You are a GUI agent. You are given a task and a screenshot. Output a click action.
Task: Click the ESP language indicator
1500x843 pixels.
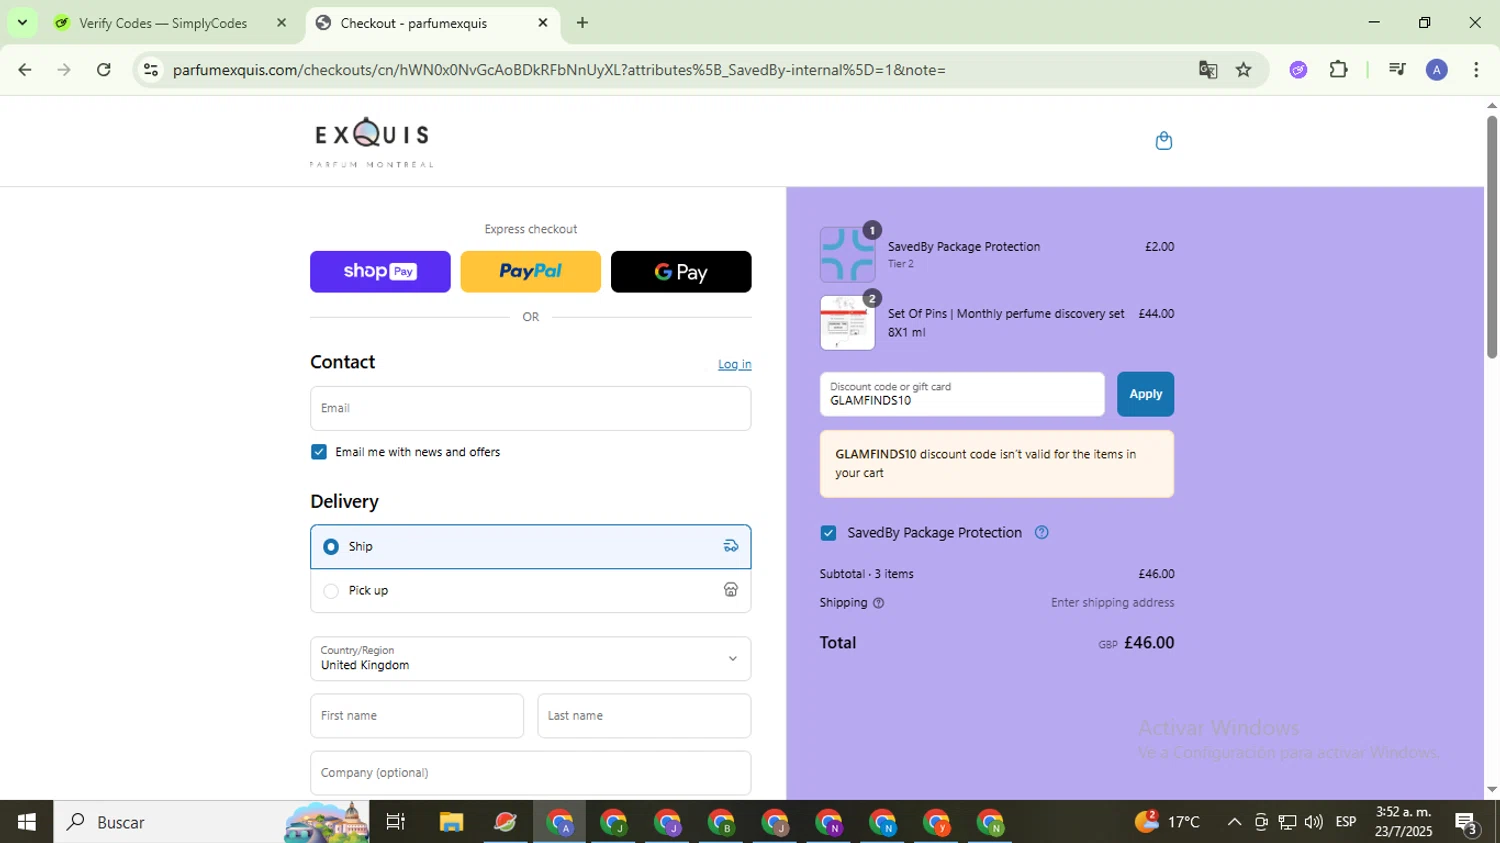(x=1346, y=822)
